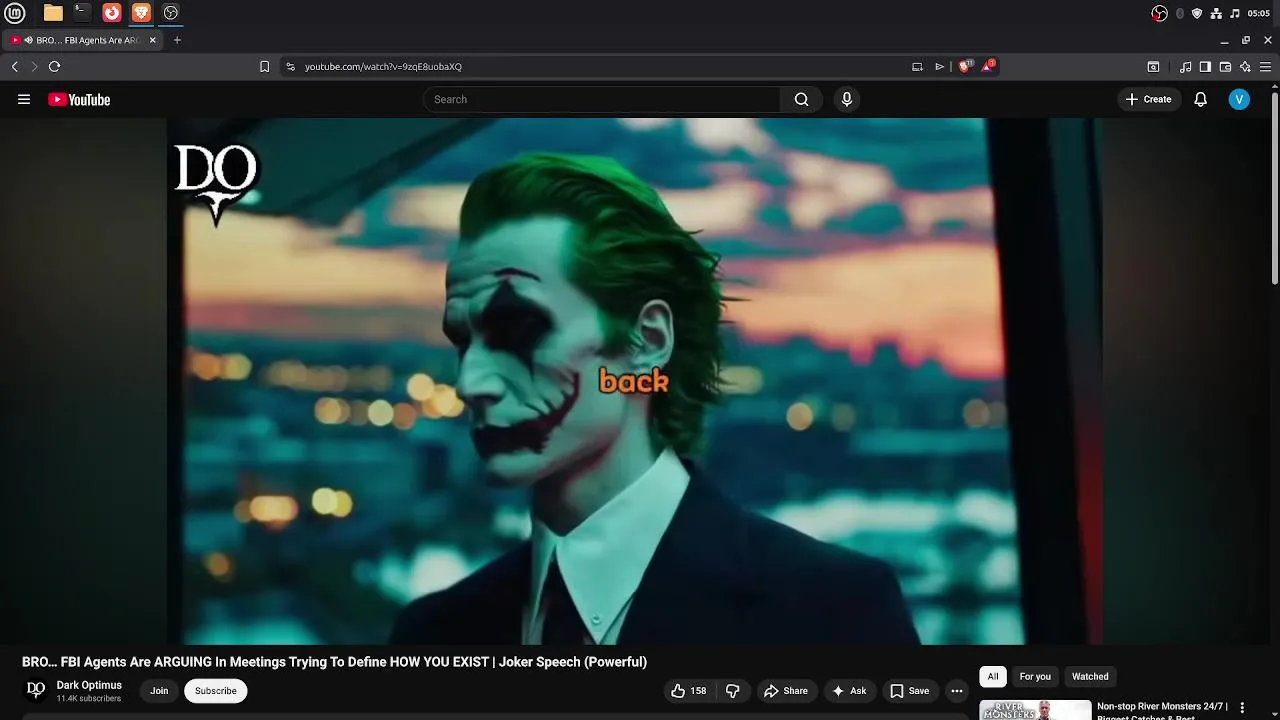Install app icon in address bar
Image resolution: width=1280 pixels, height=720 pixels.
tap(917, 67)
